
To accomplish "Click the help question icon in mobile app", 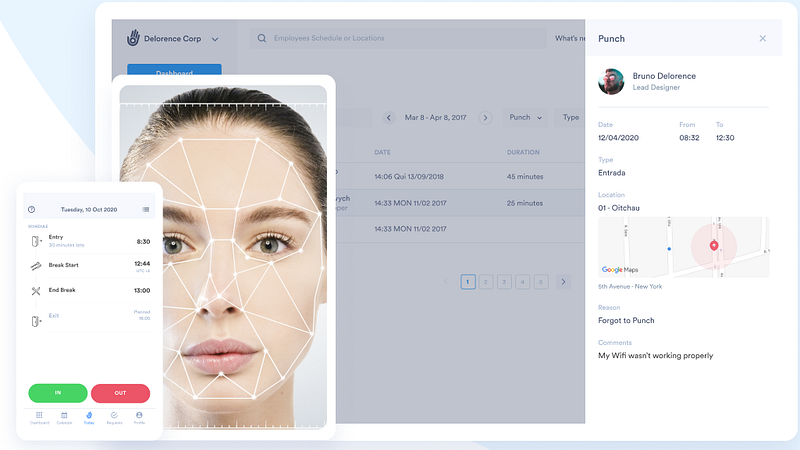I will coord(32,210).
